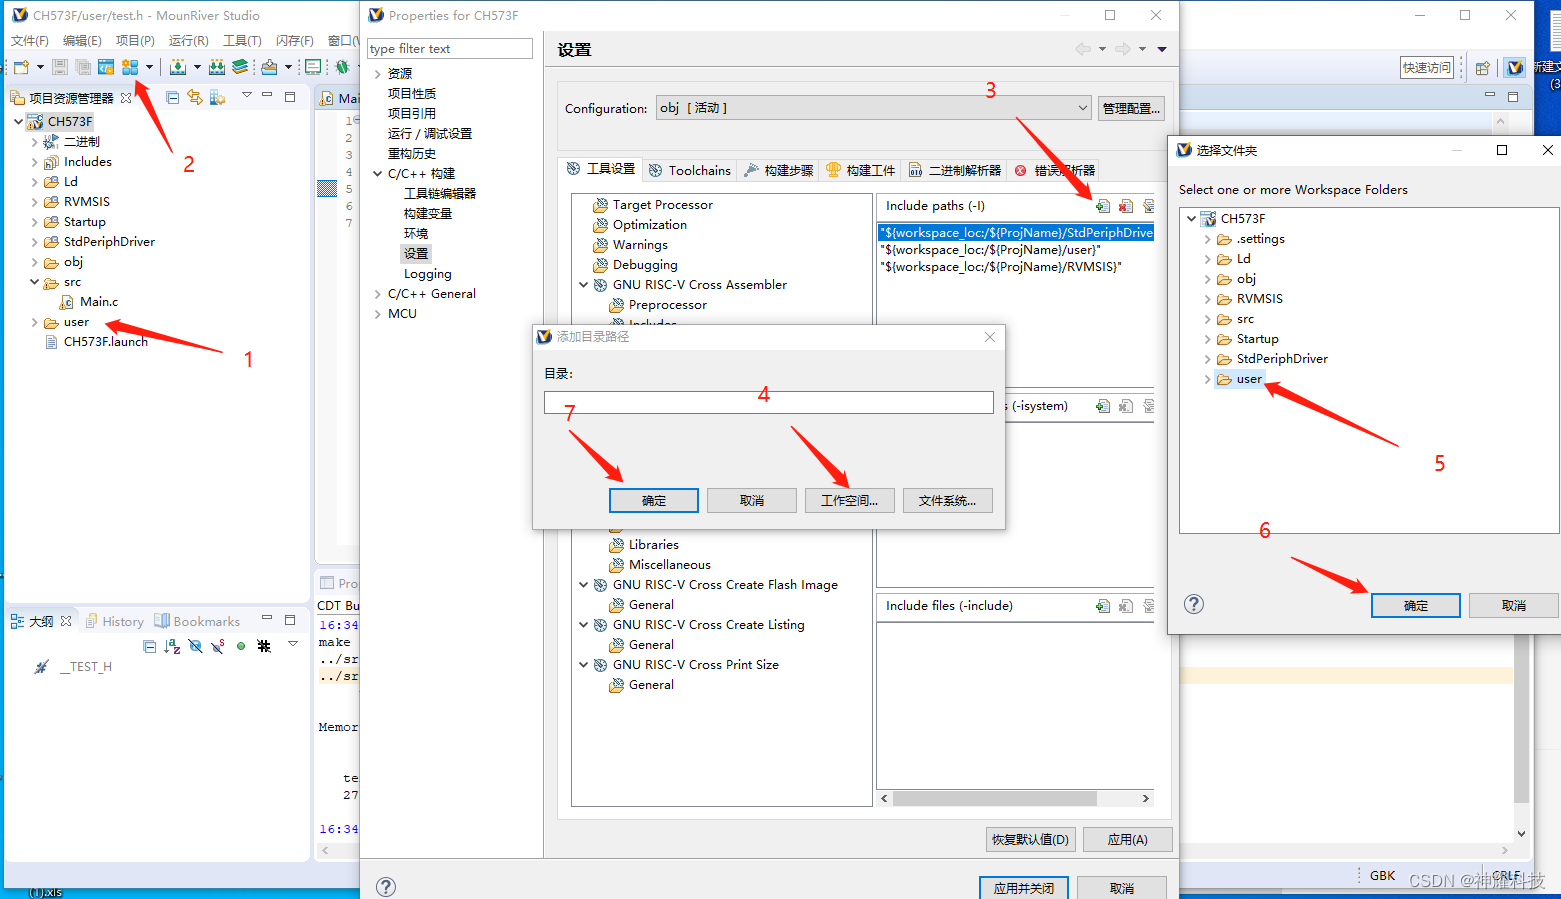Viewport: 1561px width, 899px height.
Task: Click the Save All icon in toolbar
Action: click(x=83, y=67)
